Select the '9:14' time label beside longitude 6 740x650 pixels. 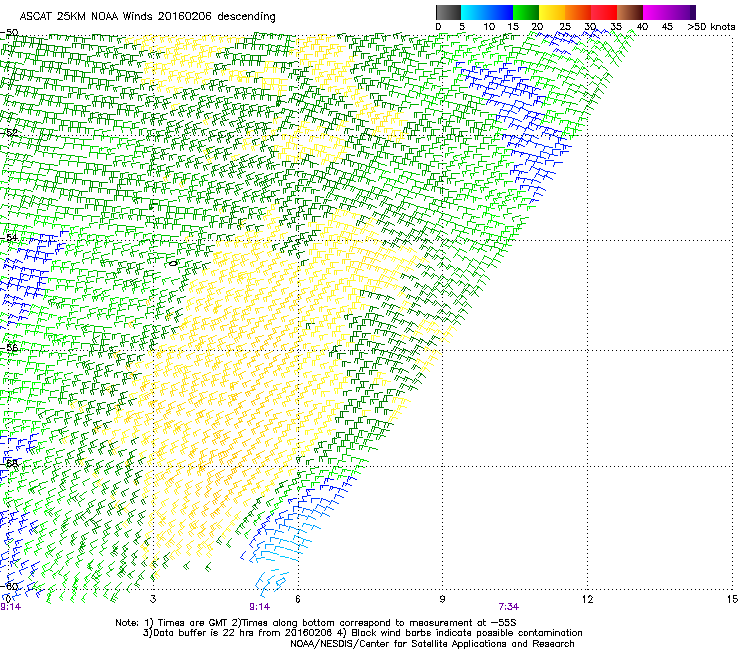(260, 607)
